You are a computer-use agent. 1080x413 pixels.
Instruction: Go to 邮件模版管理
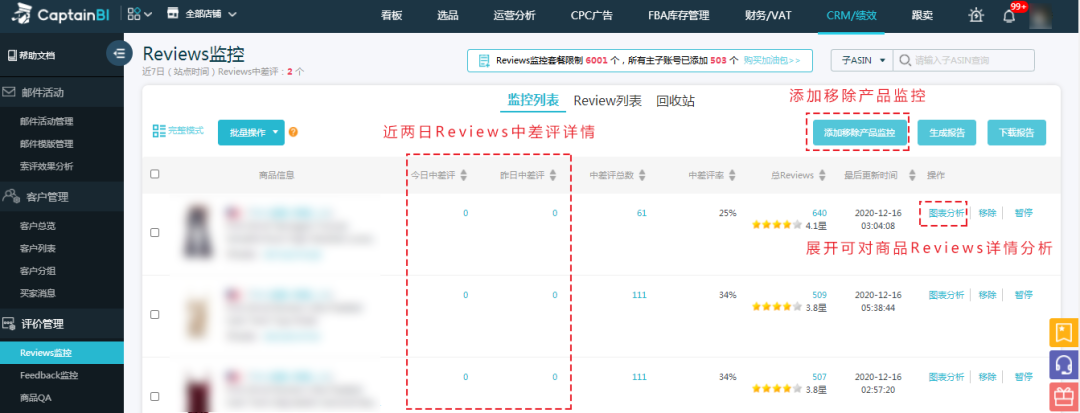coord(47,144)
